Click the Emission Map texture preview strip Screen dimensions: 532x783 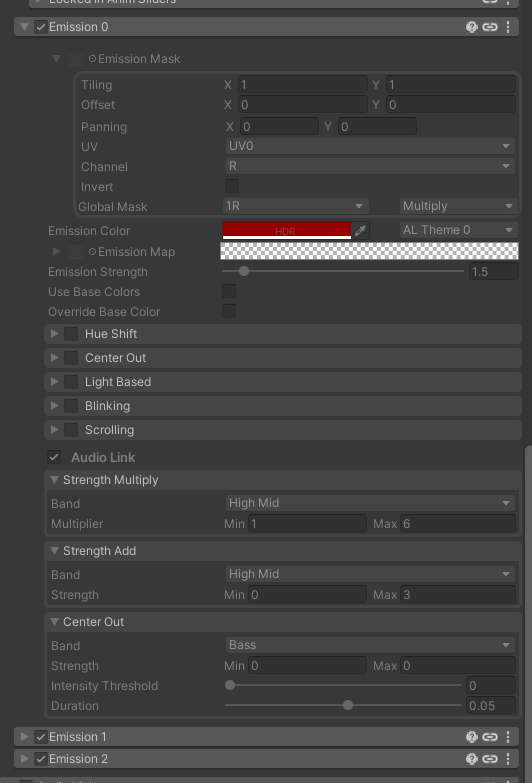tap(369, 251)
